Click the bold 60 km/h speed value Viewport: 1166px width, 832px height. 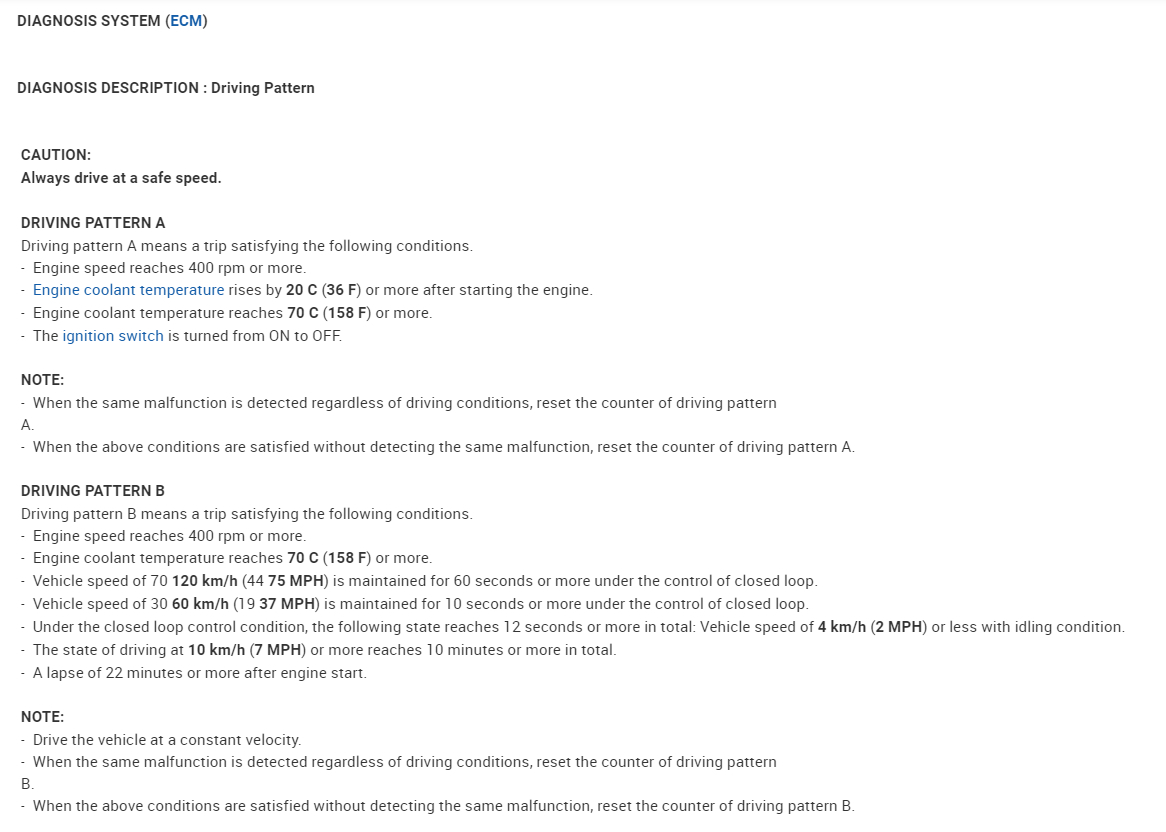(x=200, y=604)
